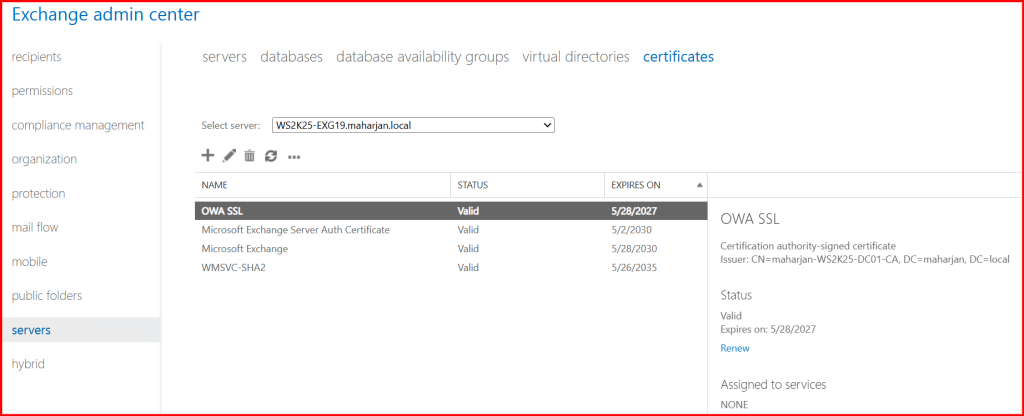Select Microsoft Exchange Server Auth Certificate row
1024x416 pixels.
[295, 230]
